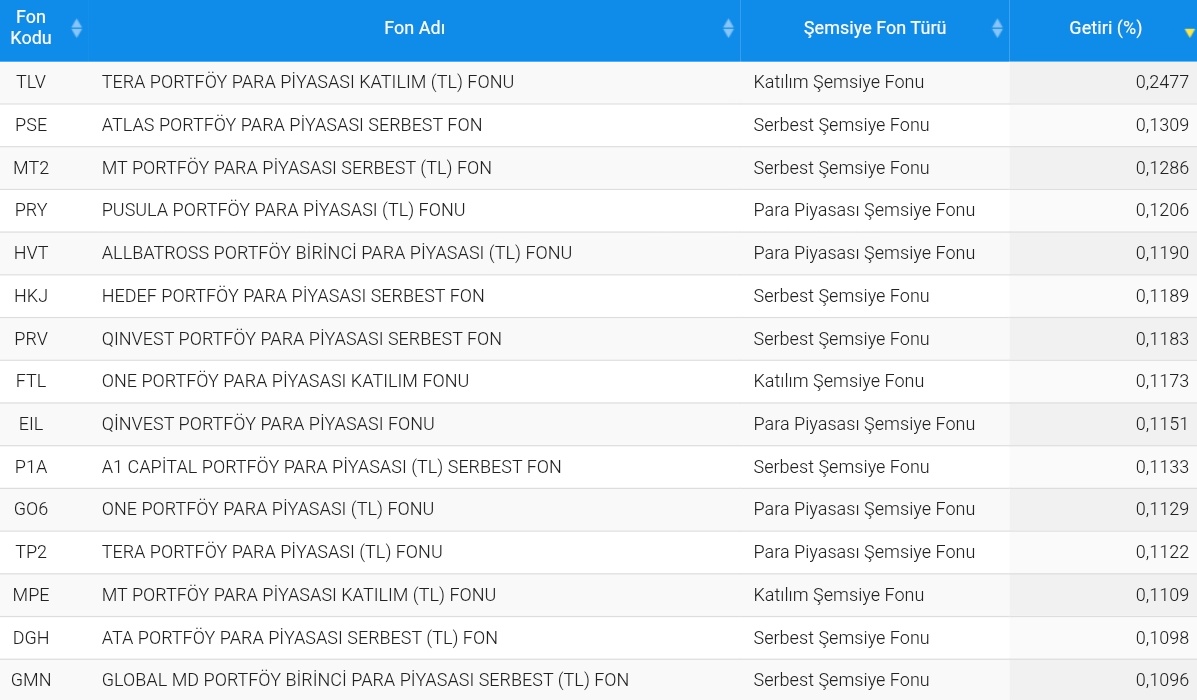
Task: Select fund code GO6
Action: click(31, 509)
